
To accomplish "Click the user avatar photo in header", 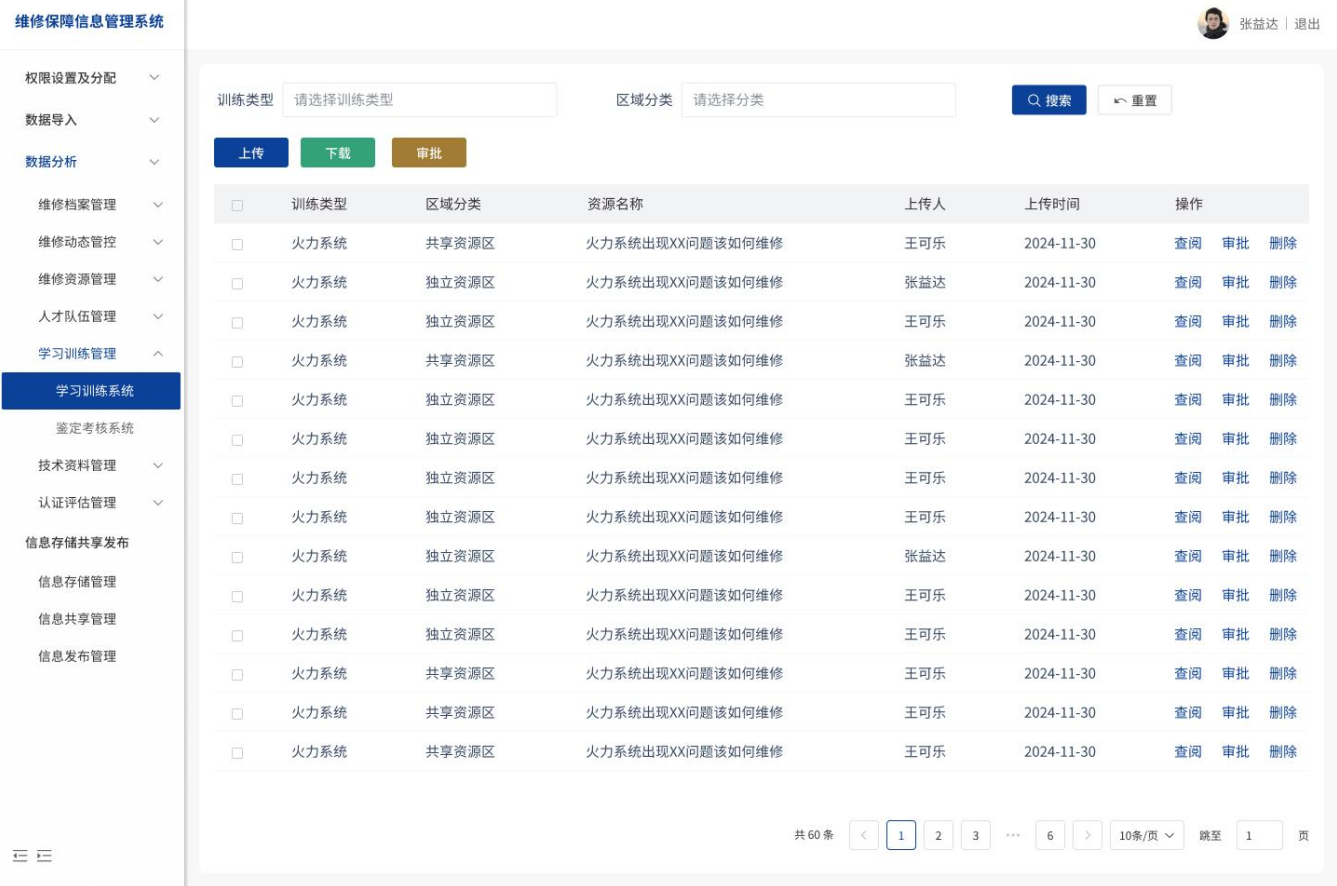I will 1213,23.
